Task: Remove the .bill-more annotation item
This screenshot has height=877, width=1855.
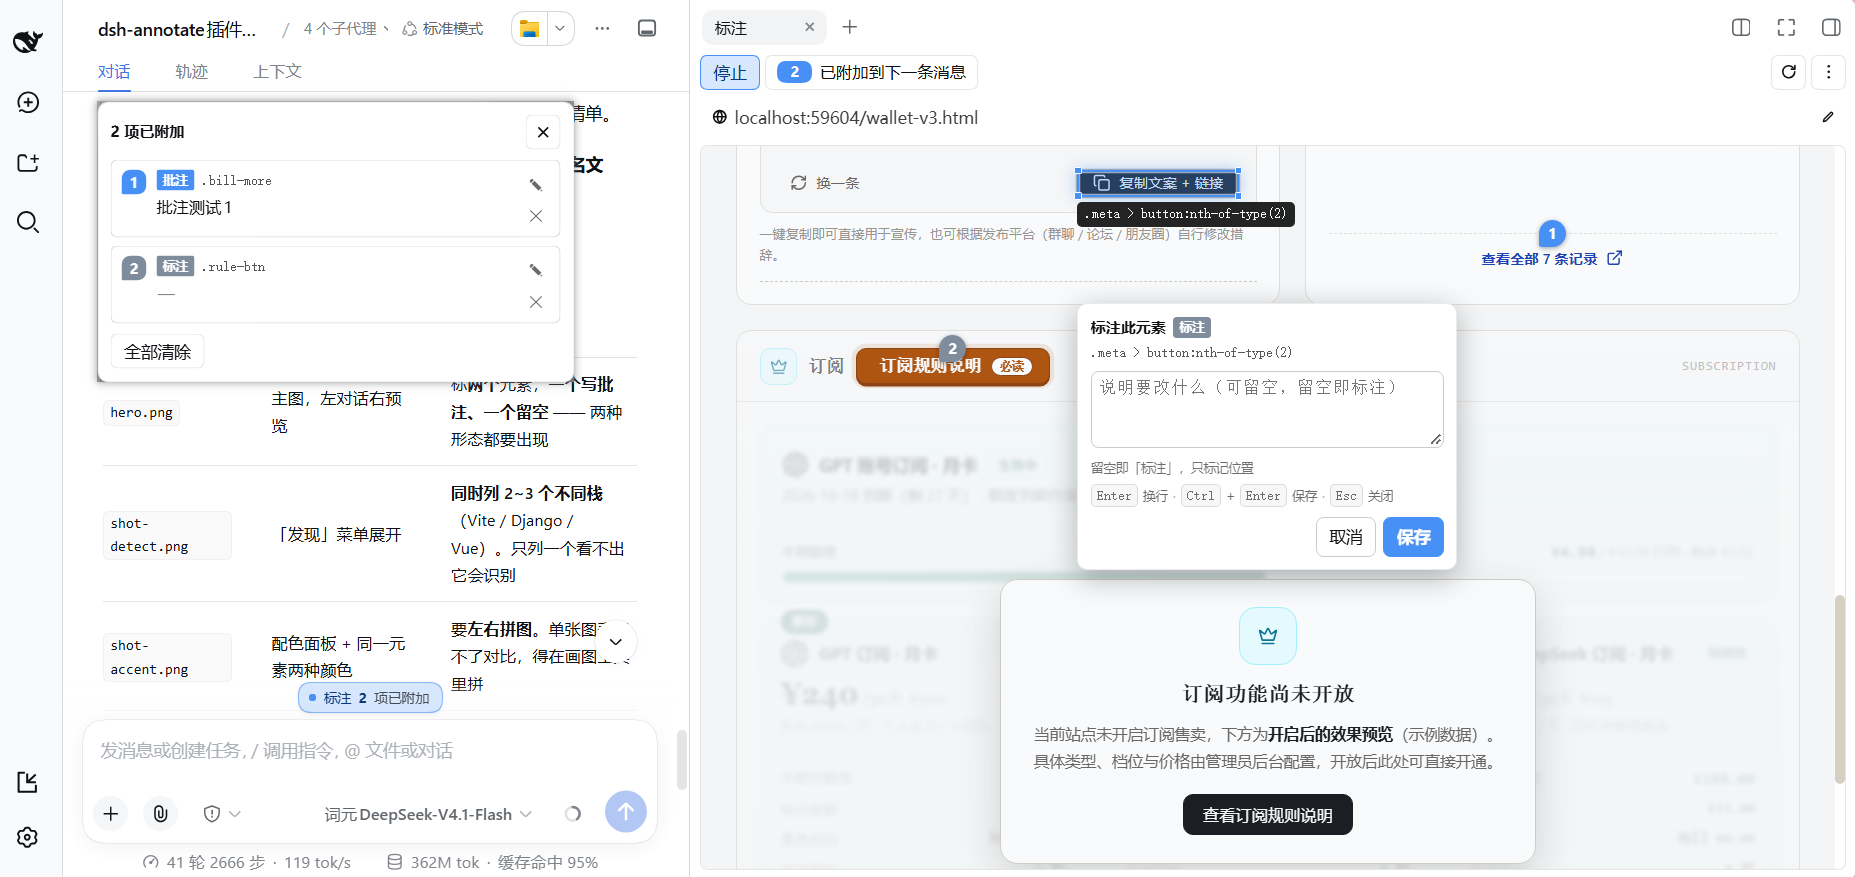Action: click(536, 216)
